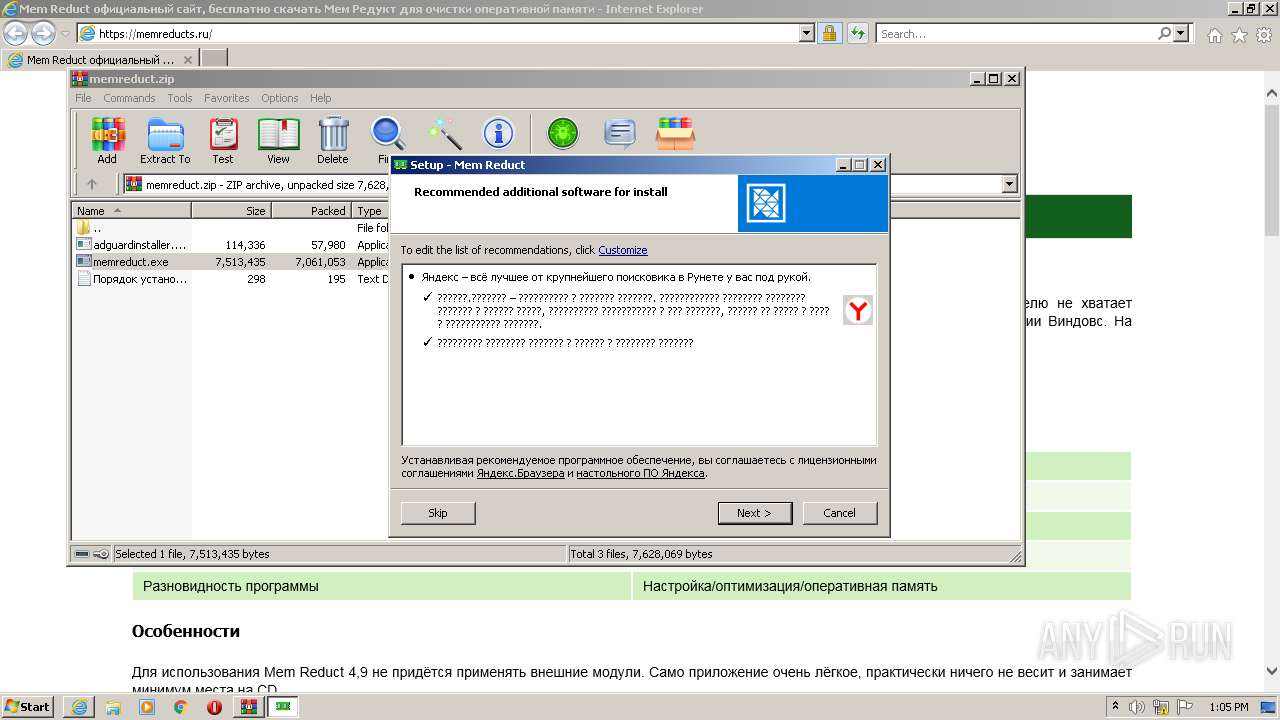Click the green VirusScan bug icon
This screenshot has height=720, width=1280.
point(563,133)
